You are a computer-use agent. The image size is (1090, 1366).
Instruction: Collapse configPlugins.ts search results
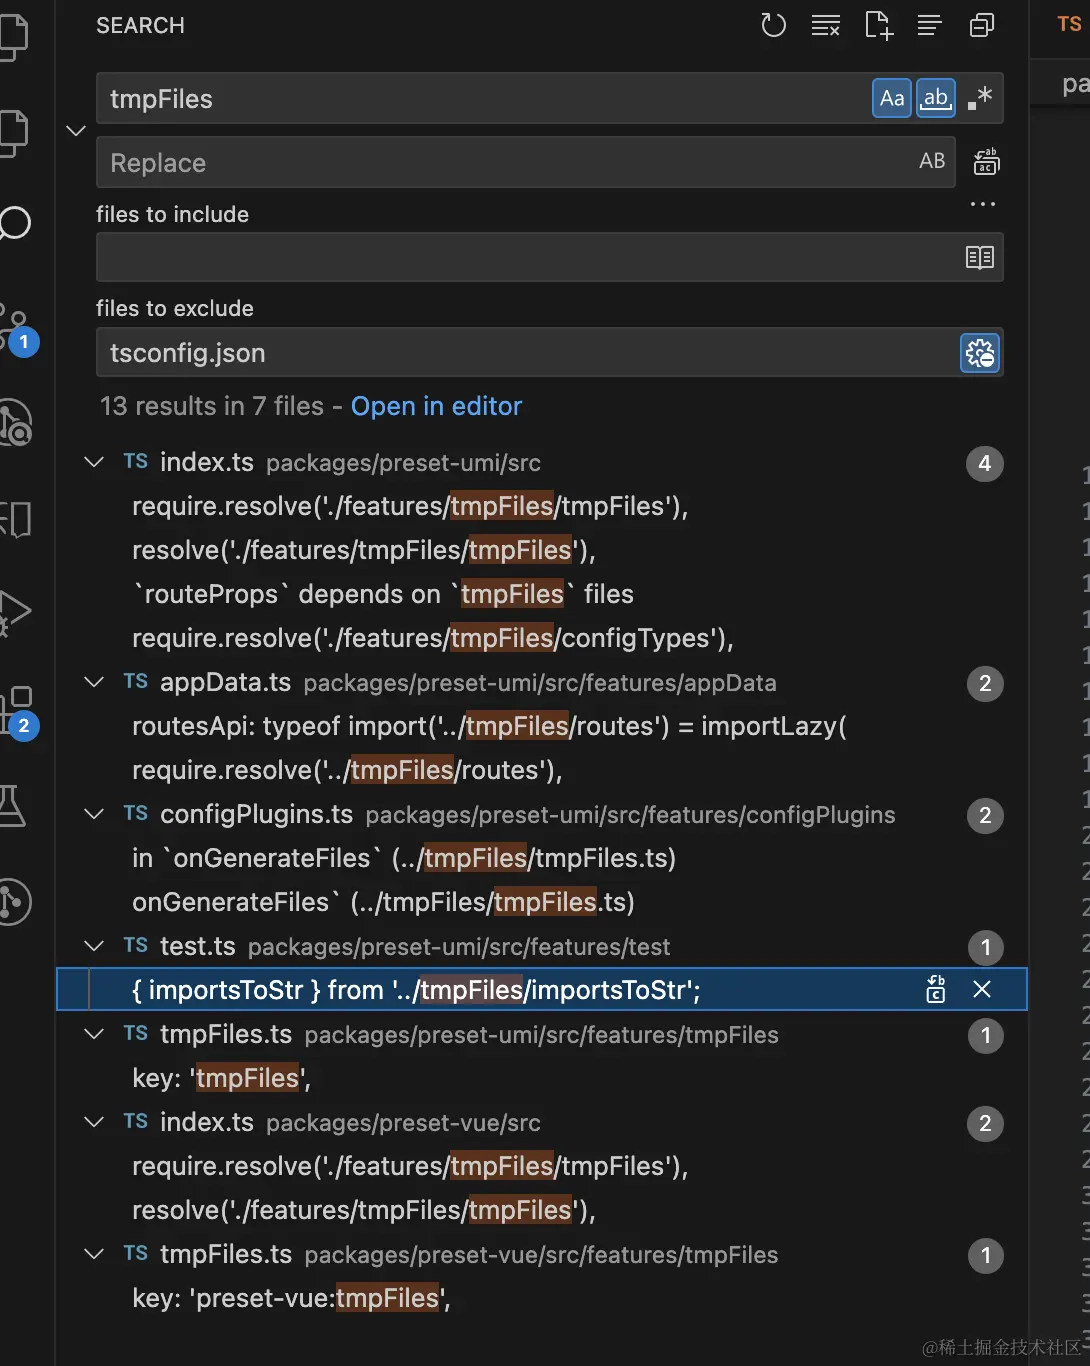click(x=94, y=814)
